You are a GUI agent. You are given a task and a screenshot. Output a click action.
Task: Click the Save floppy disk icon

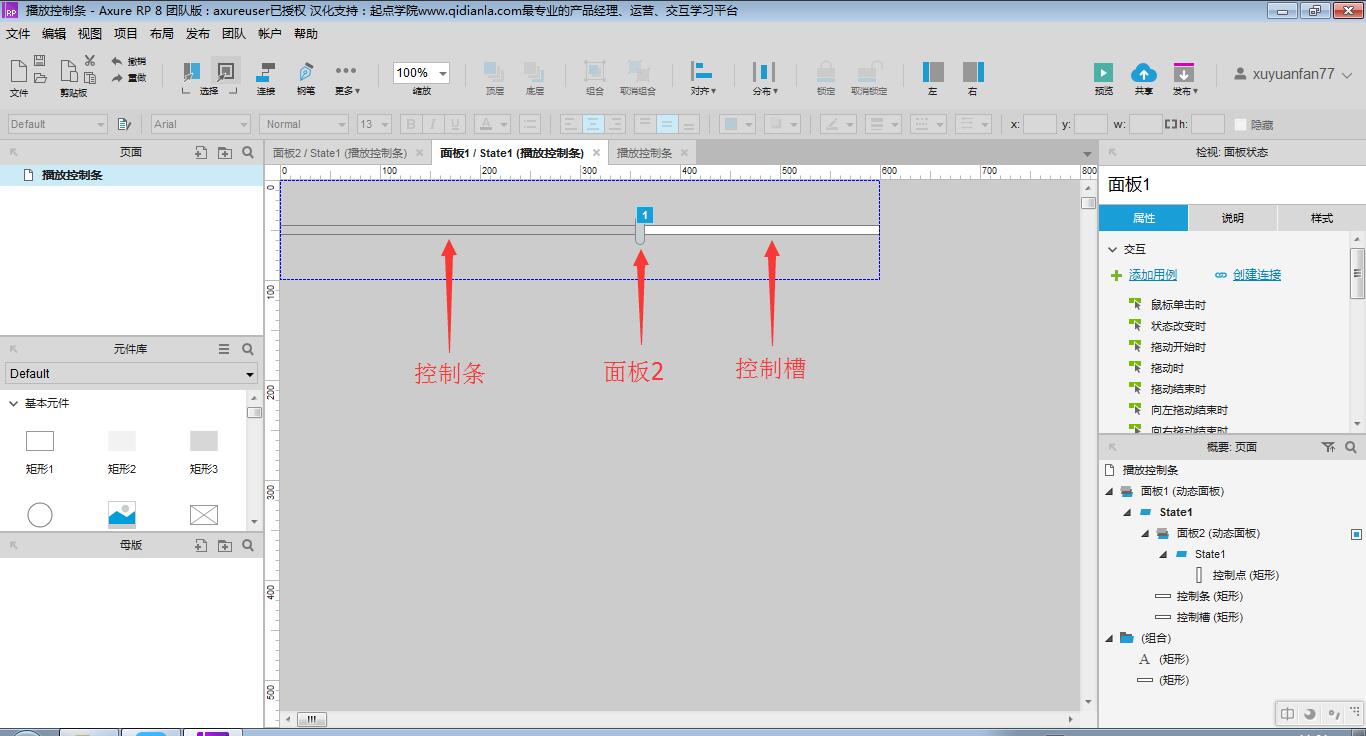tap(40, 62)
